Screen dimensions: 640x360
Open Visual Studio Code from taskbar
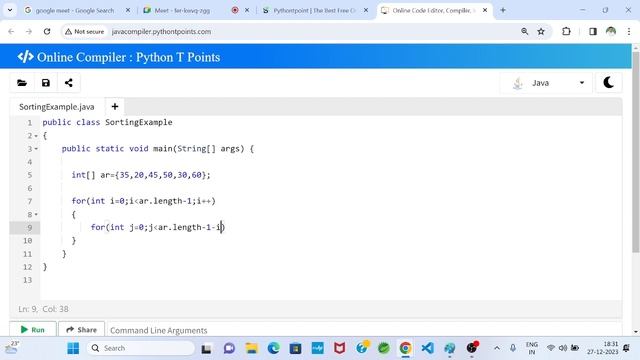pyautogui.click(x=427, y=348)
